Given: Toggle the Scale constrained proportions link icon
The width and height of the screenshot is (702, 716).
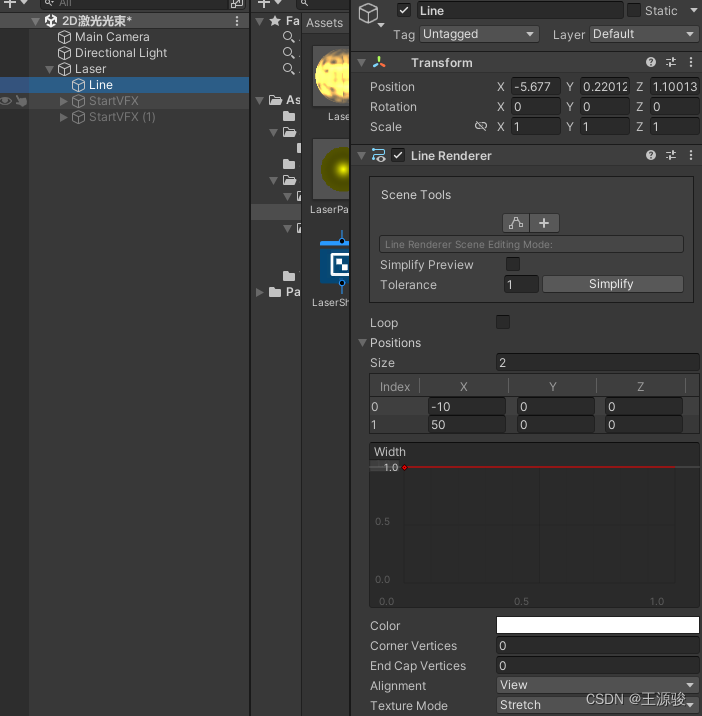Looking at the screenshot, I should (480, 127).
